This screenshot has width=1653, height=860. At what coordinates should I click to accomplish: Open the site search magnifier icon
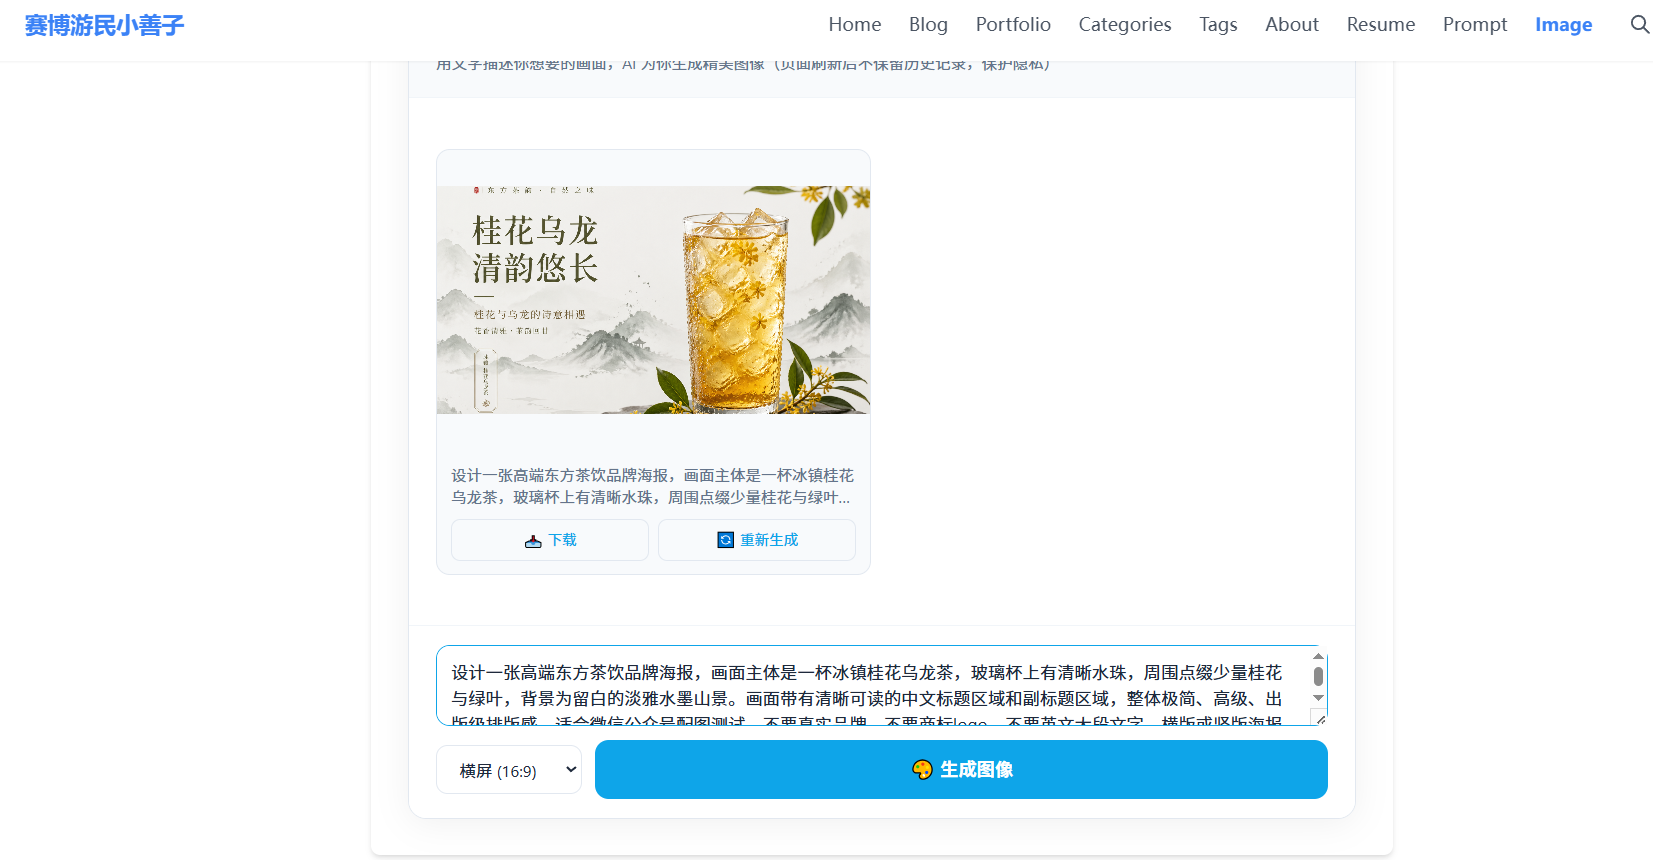(x=1639, y=25)
